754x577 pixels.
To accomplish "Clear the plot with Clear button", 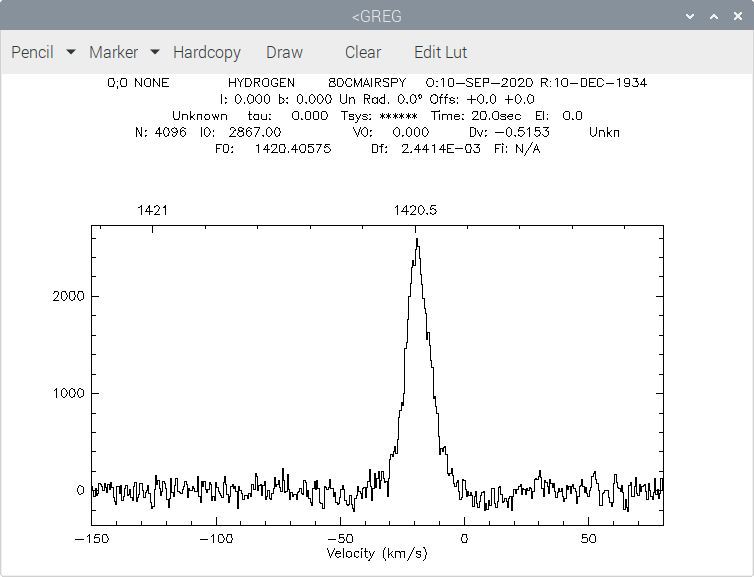I will (x=363, y=52).
